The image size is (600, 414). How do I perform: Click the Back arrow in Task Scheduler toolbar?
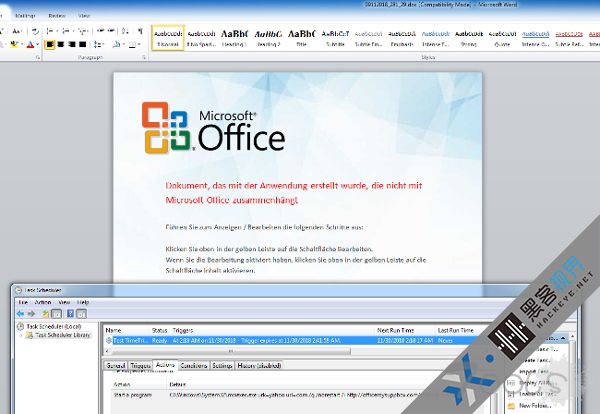point(20,311)
